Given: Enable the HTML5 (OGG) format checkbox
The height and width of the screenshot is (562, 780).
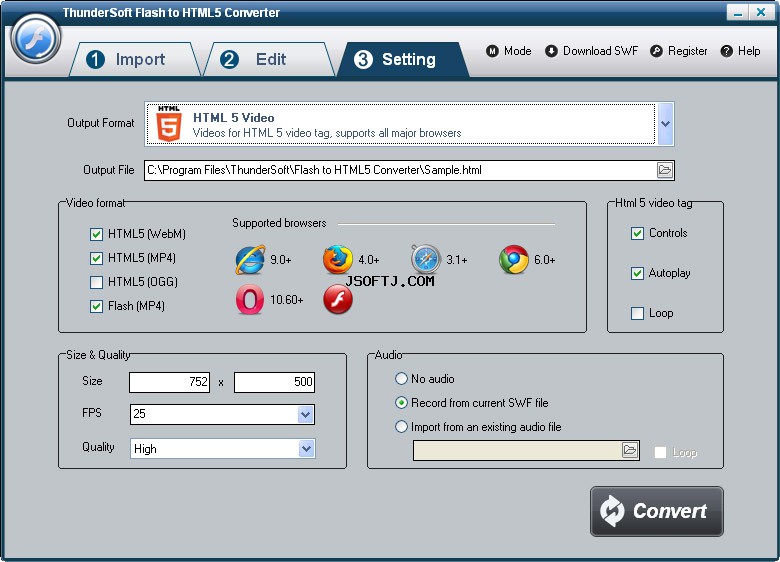Looking at the screenshot, I should [x=97, y=282].
